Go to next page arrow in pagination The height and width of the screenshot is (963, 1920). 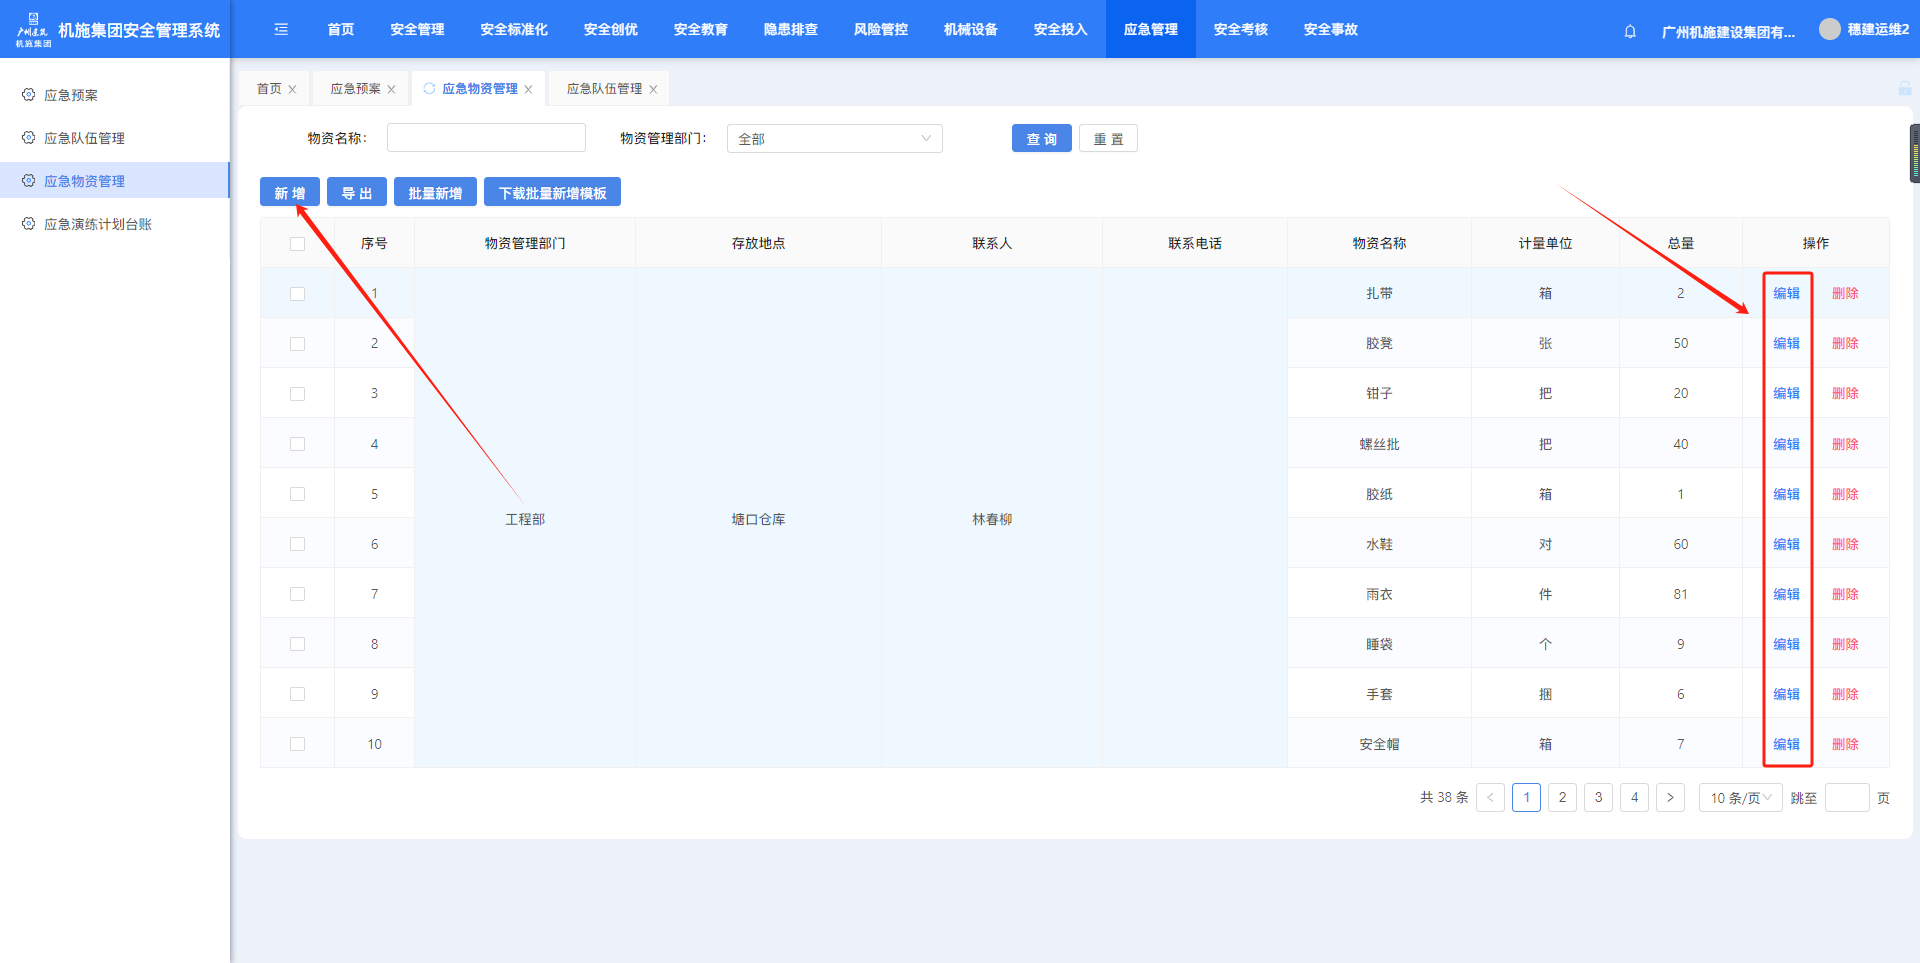click(1670, 797)
